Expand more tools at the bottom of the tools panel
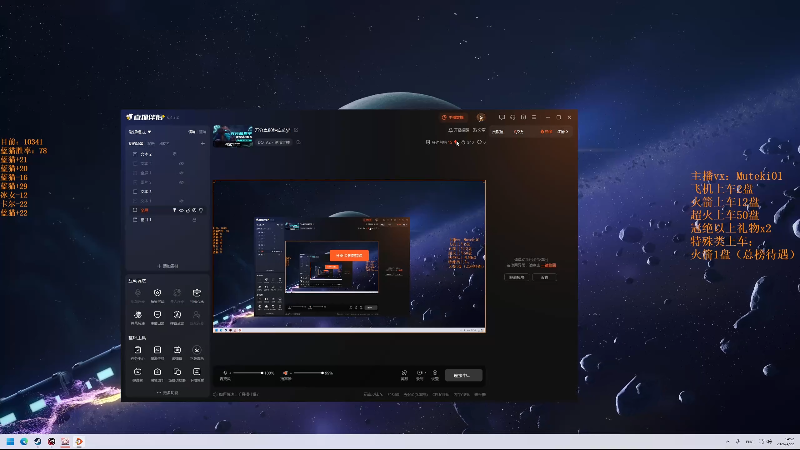This screenshot has height=450, width=800. point(168,393)
